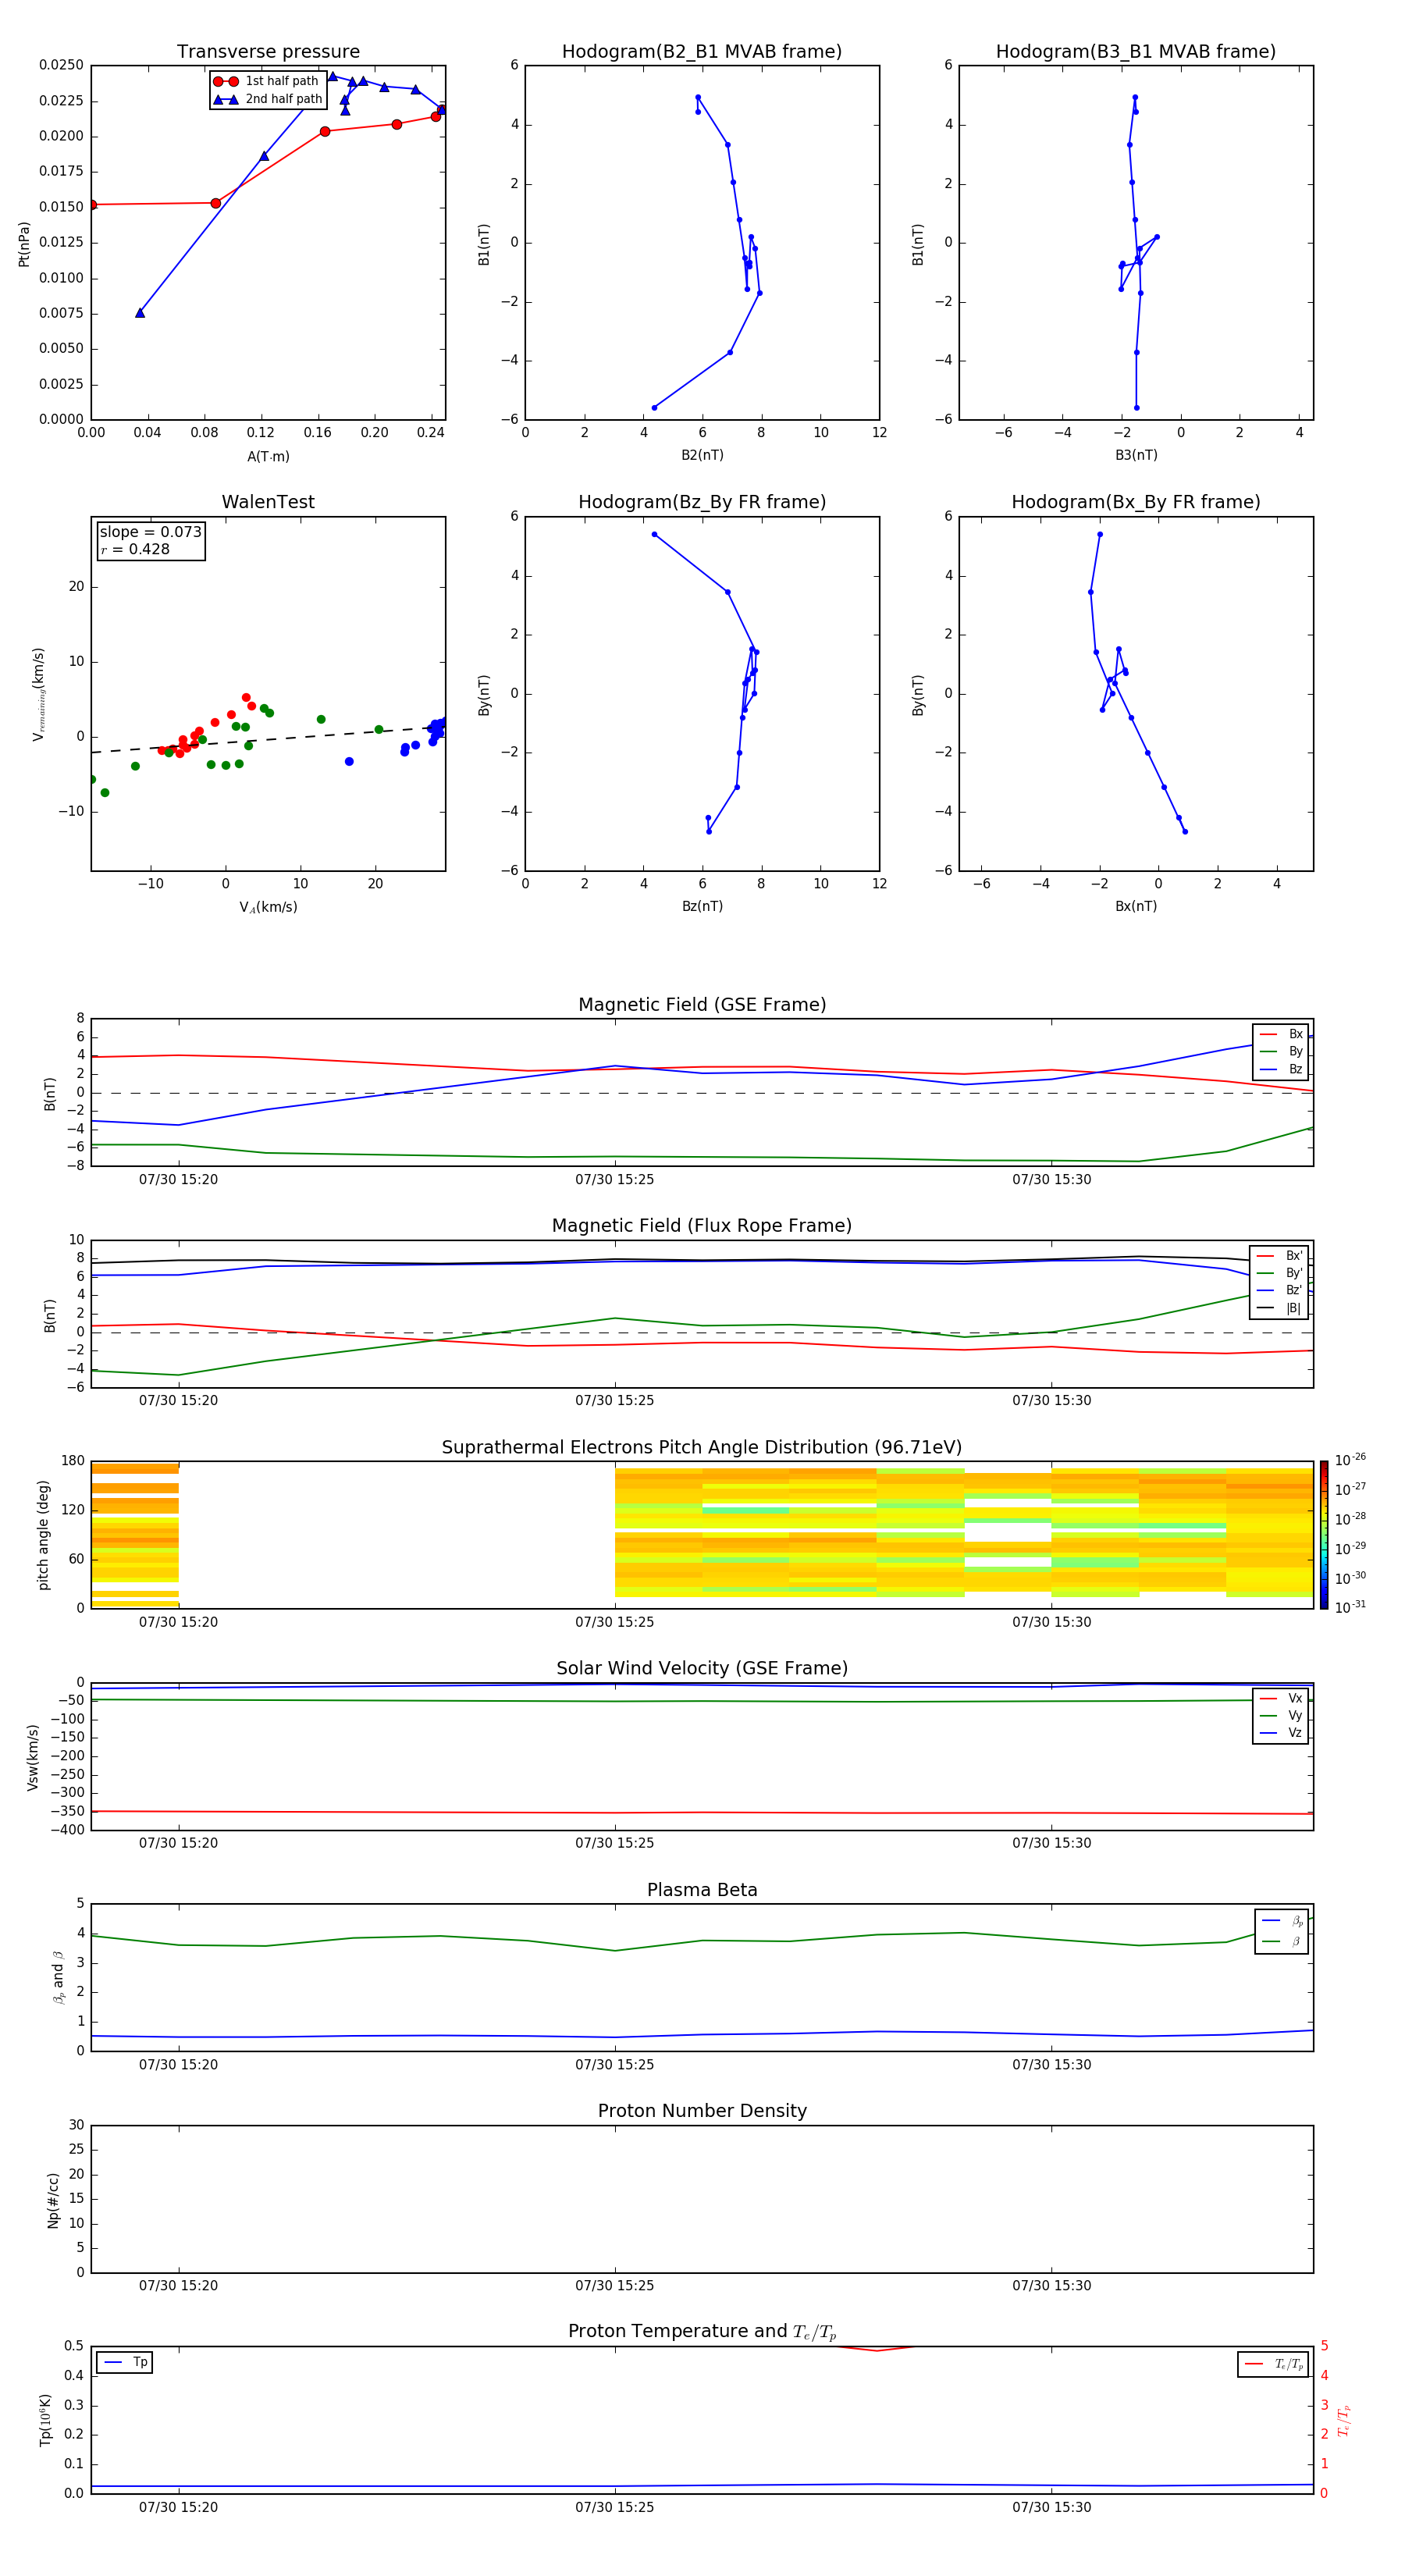Select '|B|' in the Flux Rope legend
Viewport: 1405px width, 2576px height.
pos(1279,1308)
